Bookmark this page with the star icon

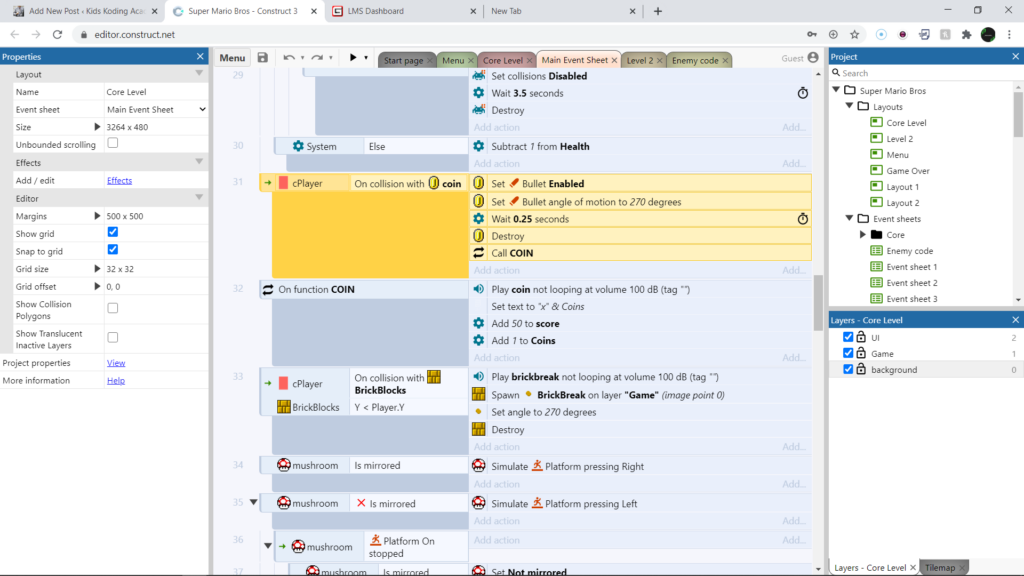click(855, 35)
